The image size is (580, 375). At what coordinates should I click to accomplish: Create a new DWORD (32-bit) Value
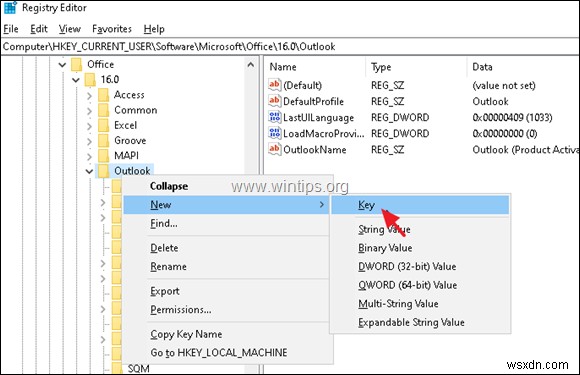point(420,266)
